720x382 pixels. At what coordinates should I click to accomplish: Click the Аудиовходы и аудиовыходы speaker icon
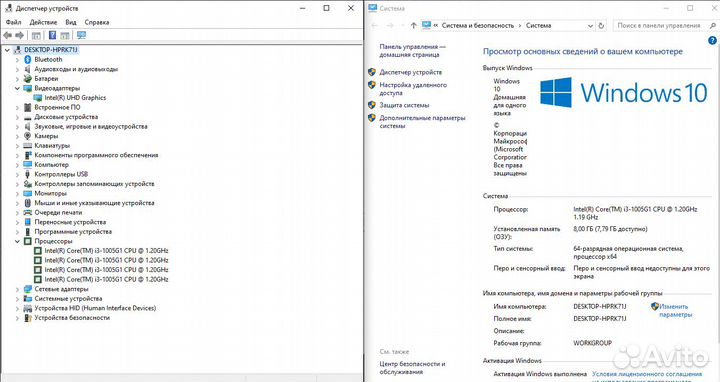click(x=28, y=69)
